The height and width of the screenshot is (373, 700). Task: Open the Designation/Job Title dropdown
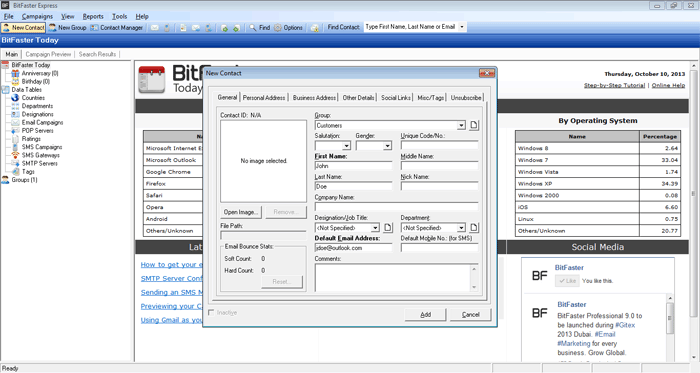click(x=375, y=228)
